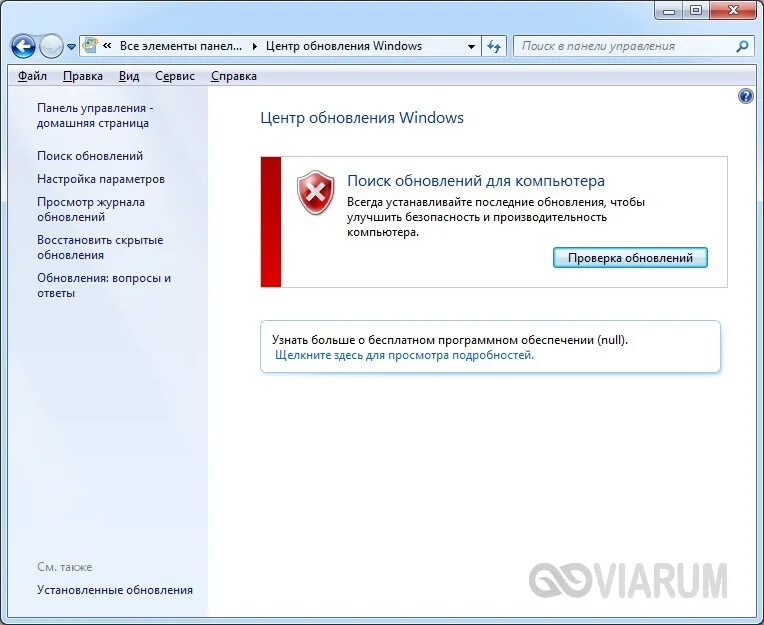Click the blue Help question-mark icon

click(745, 96)
